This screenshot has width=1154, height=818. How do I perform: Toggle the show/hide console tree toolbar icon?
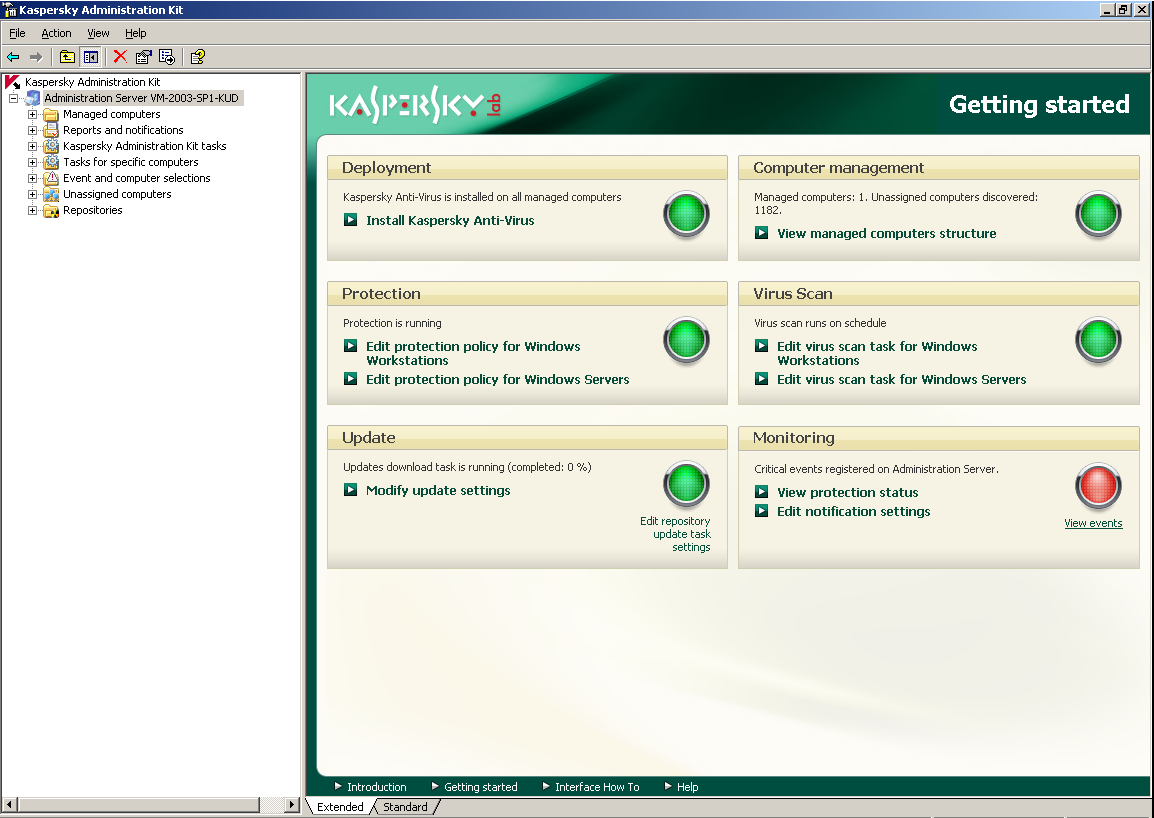coord(91,57)
